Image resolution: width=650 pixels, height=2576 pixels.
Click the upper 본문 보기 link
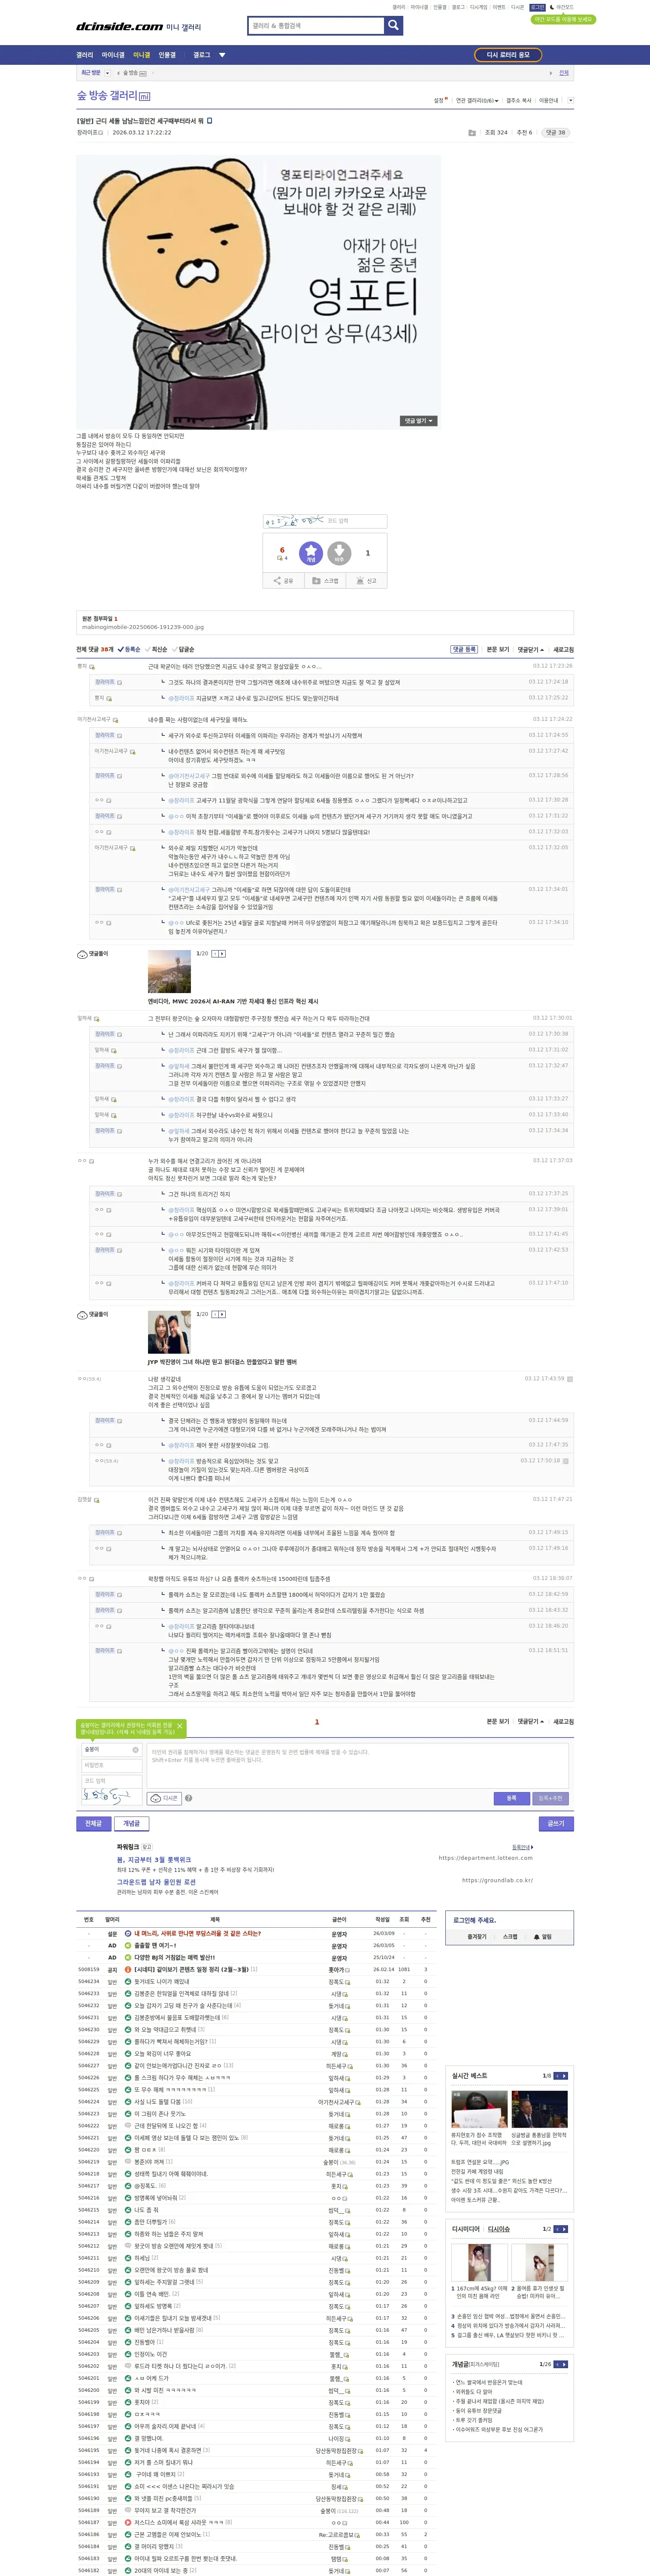[x=498, y=649]
